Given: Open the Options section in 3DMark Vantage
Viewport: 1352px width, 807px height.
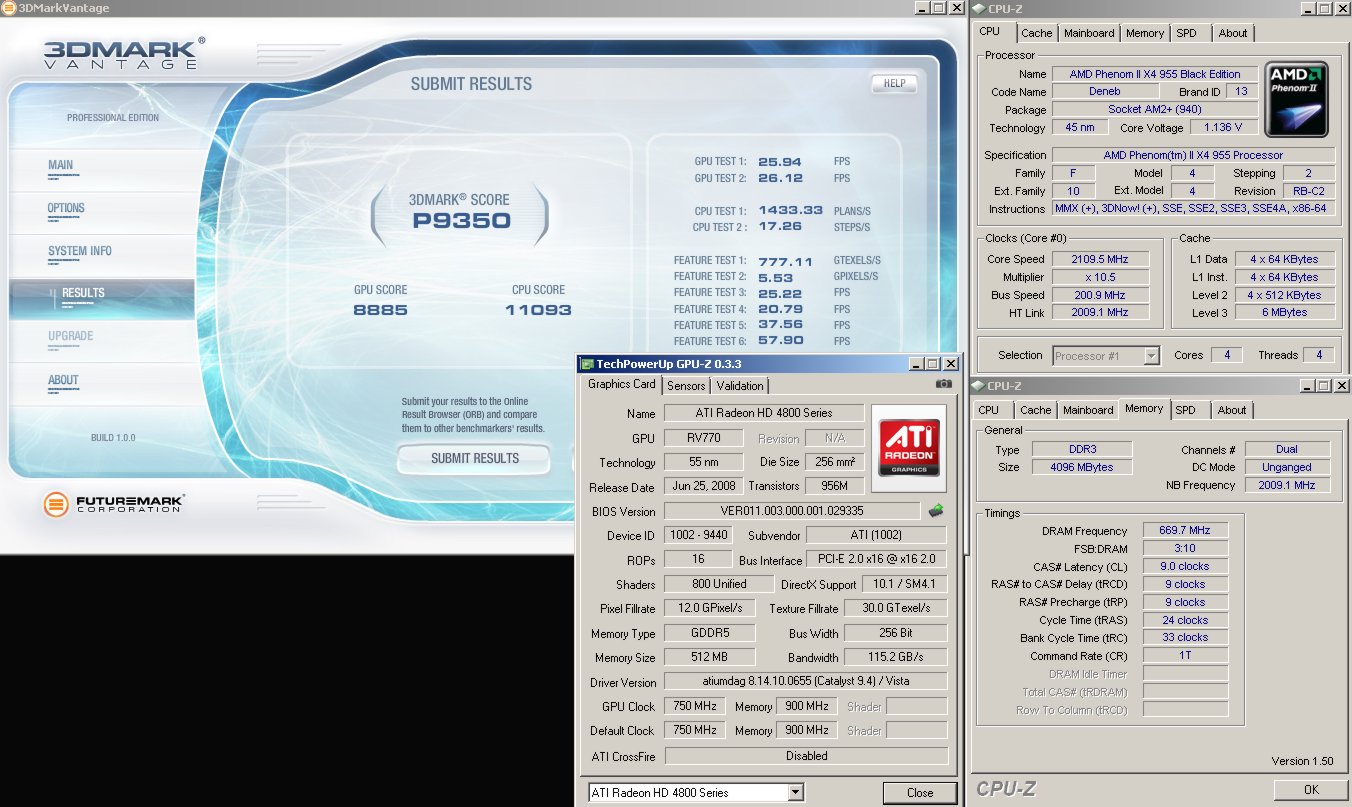Looking at the screenshot, I should point(66,208).
